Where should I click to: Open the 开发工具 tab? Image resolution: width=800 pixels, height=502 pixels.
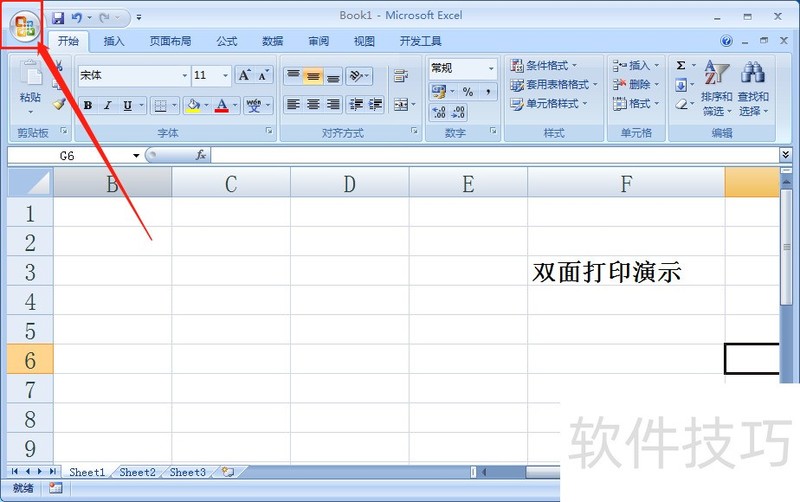pos(420,41)
